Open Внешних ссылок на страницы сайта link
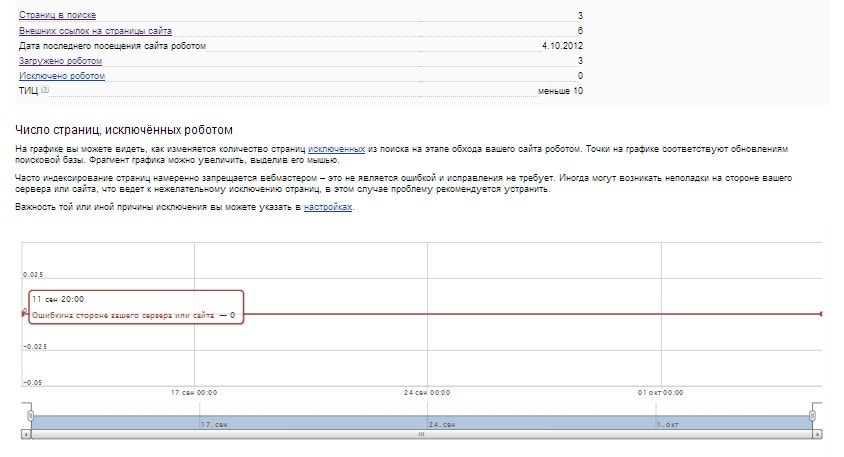This screenshot has width=844, height=457. click(88, 31)
